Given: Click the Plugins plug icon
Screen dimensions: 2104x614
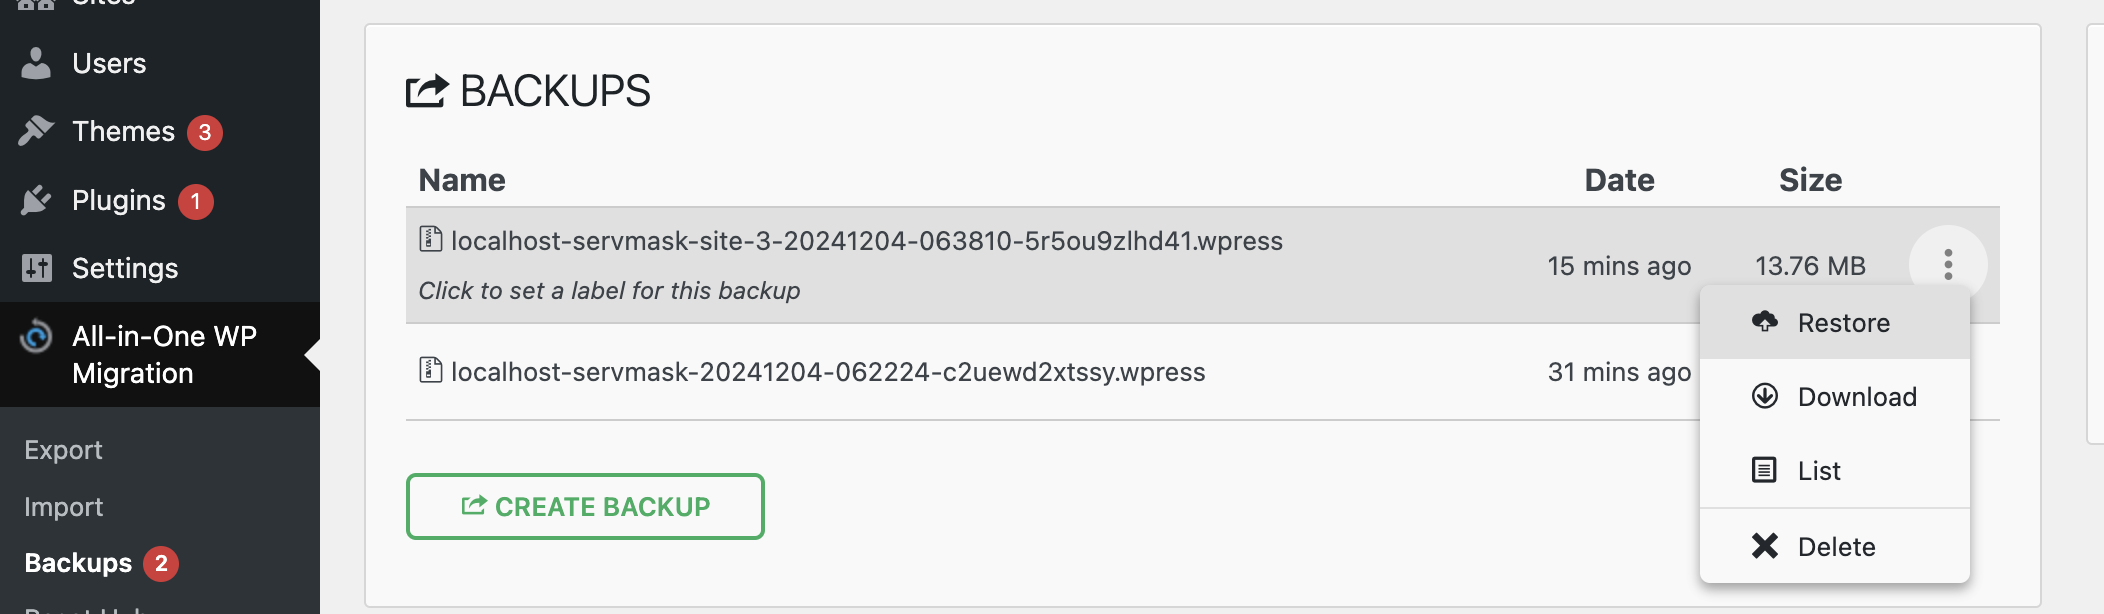Looking at the screenshot, I should (x=36, y=200).
